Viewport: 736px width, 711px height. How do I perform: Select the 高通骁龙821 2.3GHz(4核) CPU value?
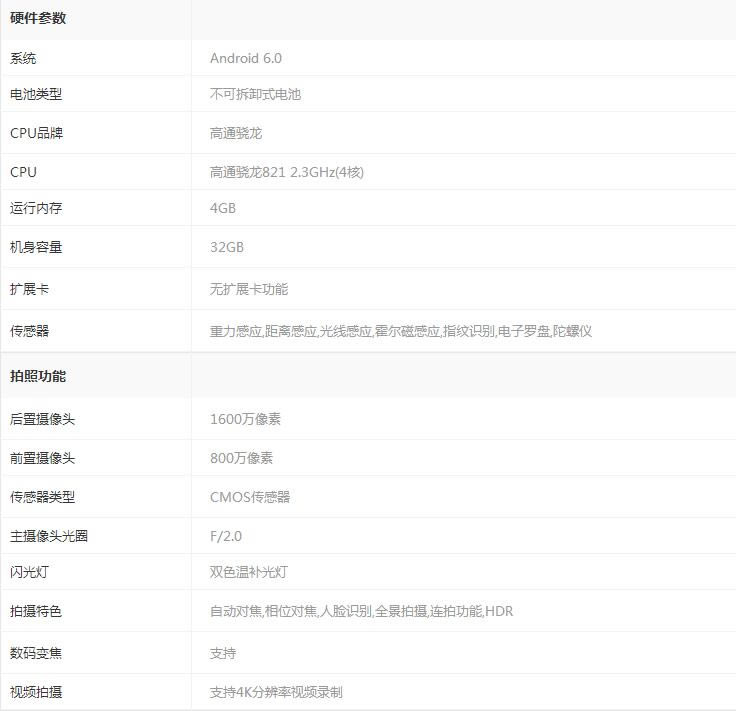[287, 172]
